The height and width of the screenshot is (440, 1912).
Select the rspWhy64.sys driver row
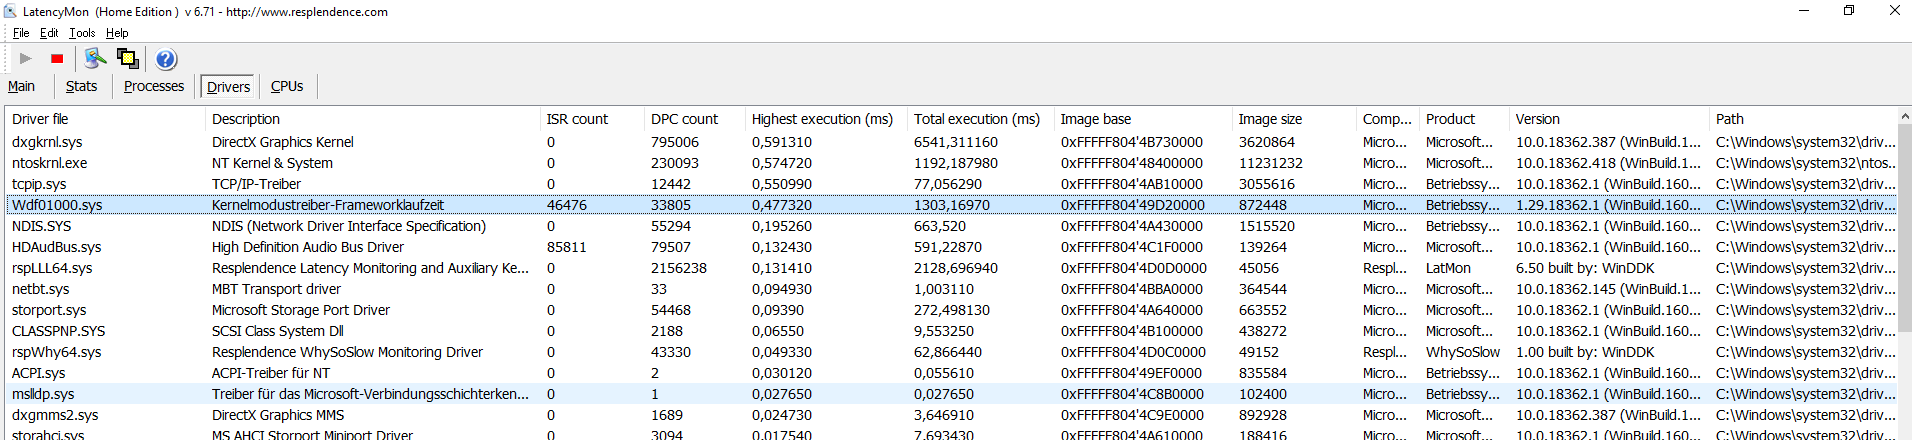[950, 352]
